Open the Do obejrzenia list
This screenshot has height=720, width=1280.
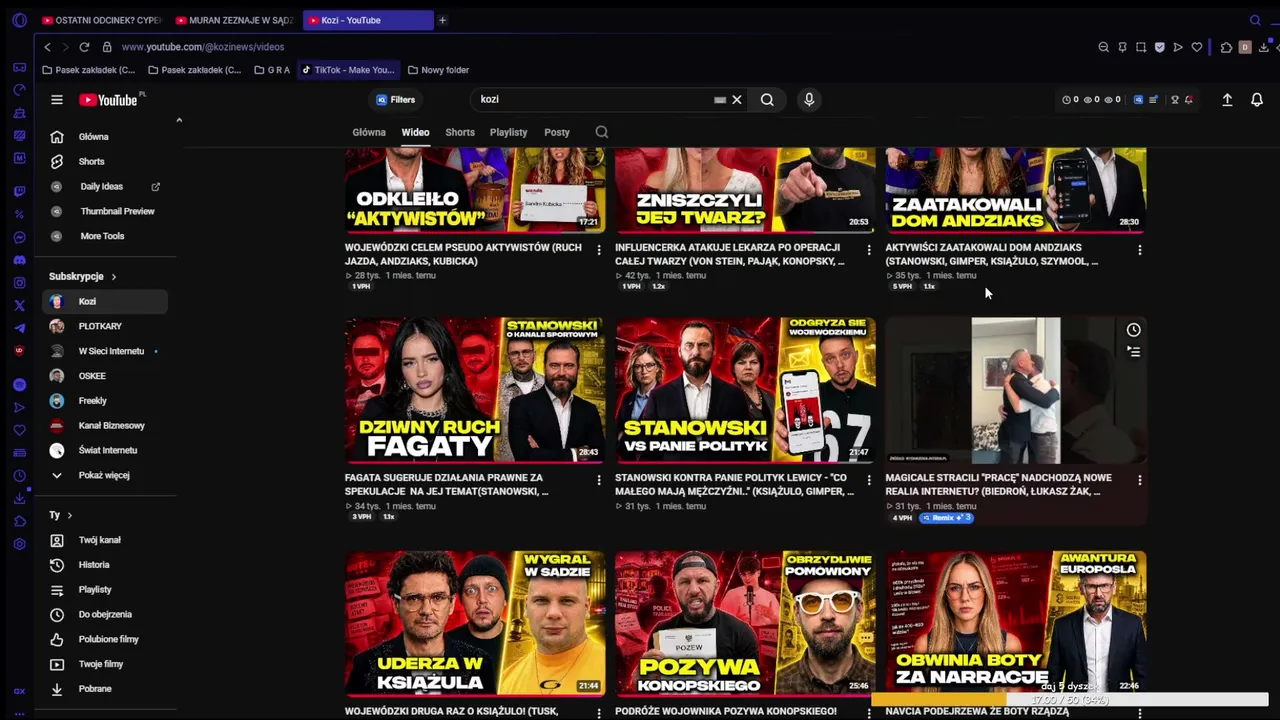tap(104, 614)
